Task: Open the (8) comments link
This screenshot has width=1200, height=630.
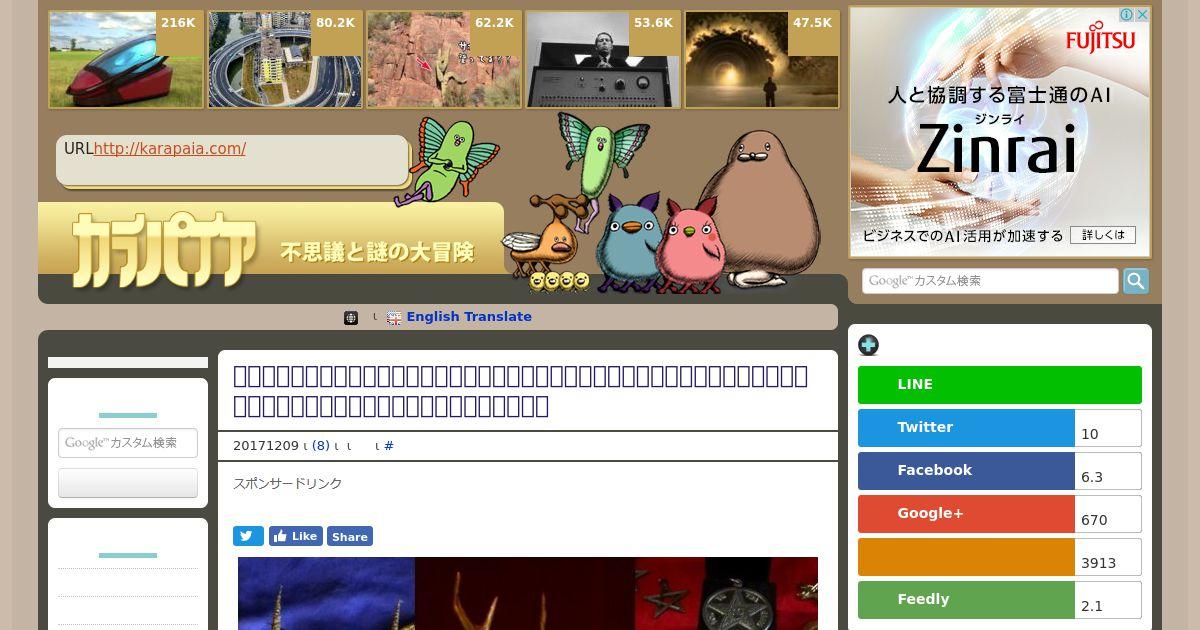Action: pos(321,446)
